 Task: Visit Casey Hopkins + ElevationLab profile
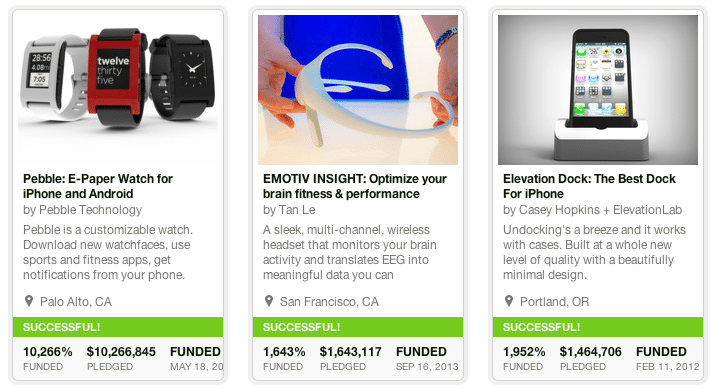click(x=600, y=210)
